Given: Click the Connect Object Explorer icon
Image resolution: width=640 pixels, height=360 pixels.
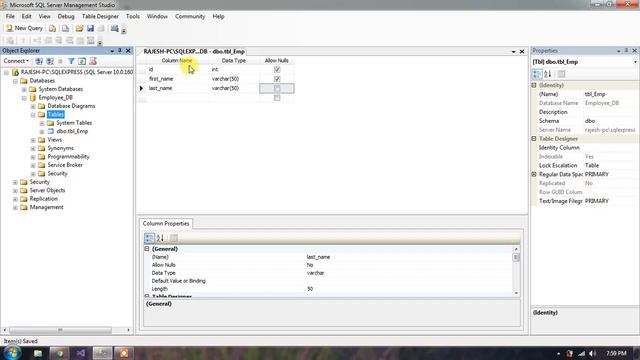Looking at the screenshot, I should click(x=39, y=61).
